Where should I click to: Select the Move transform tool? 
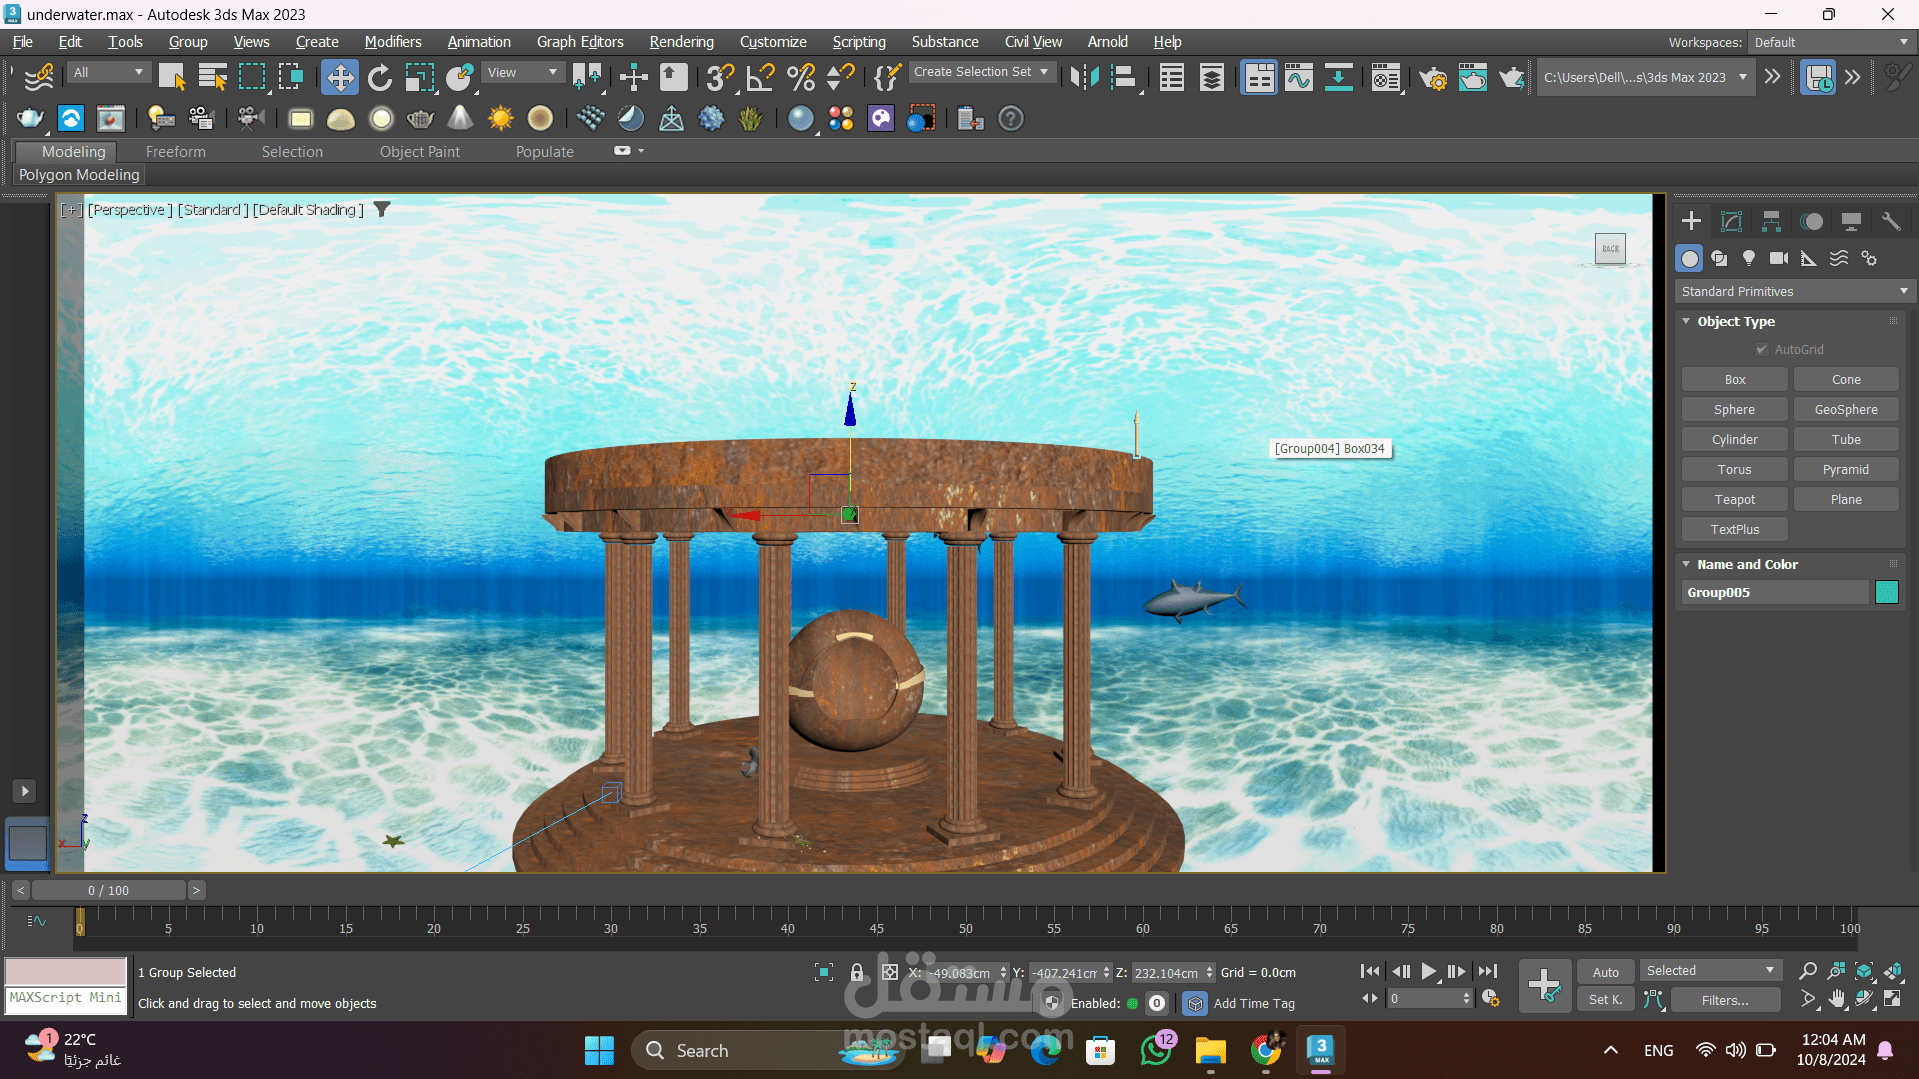340,77
